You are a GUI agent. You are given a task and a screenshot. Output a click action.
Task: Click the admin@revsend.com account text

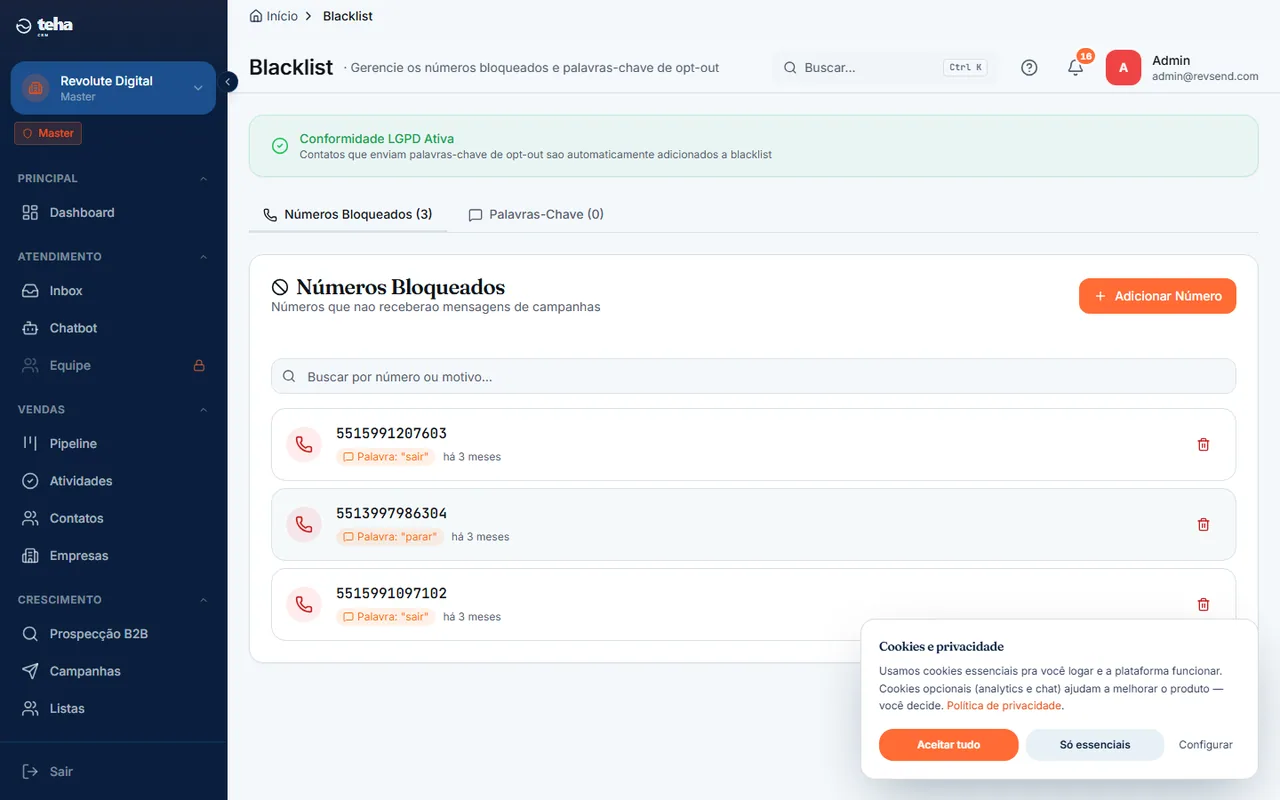click(x=1205, y=76)
